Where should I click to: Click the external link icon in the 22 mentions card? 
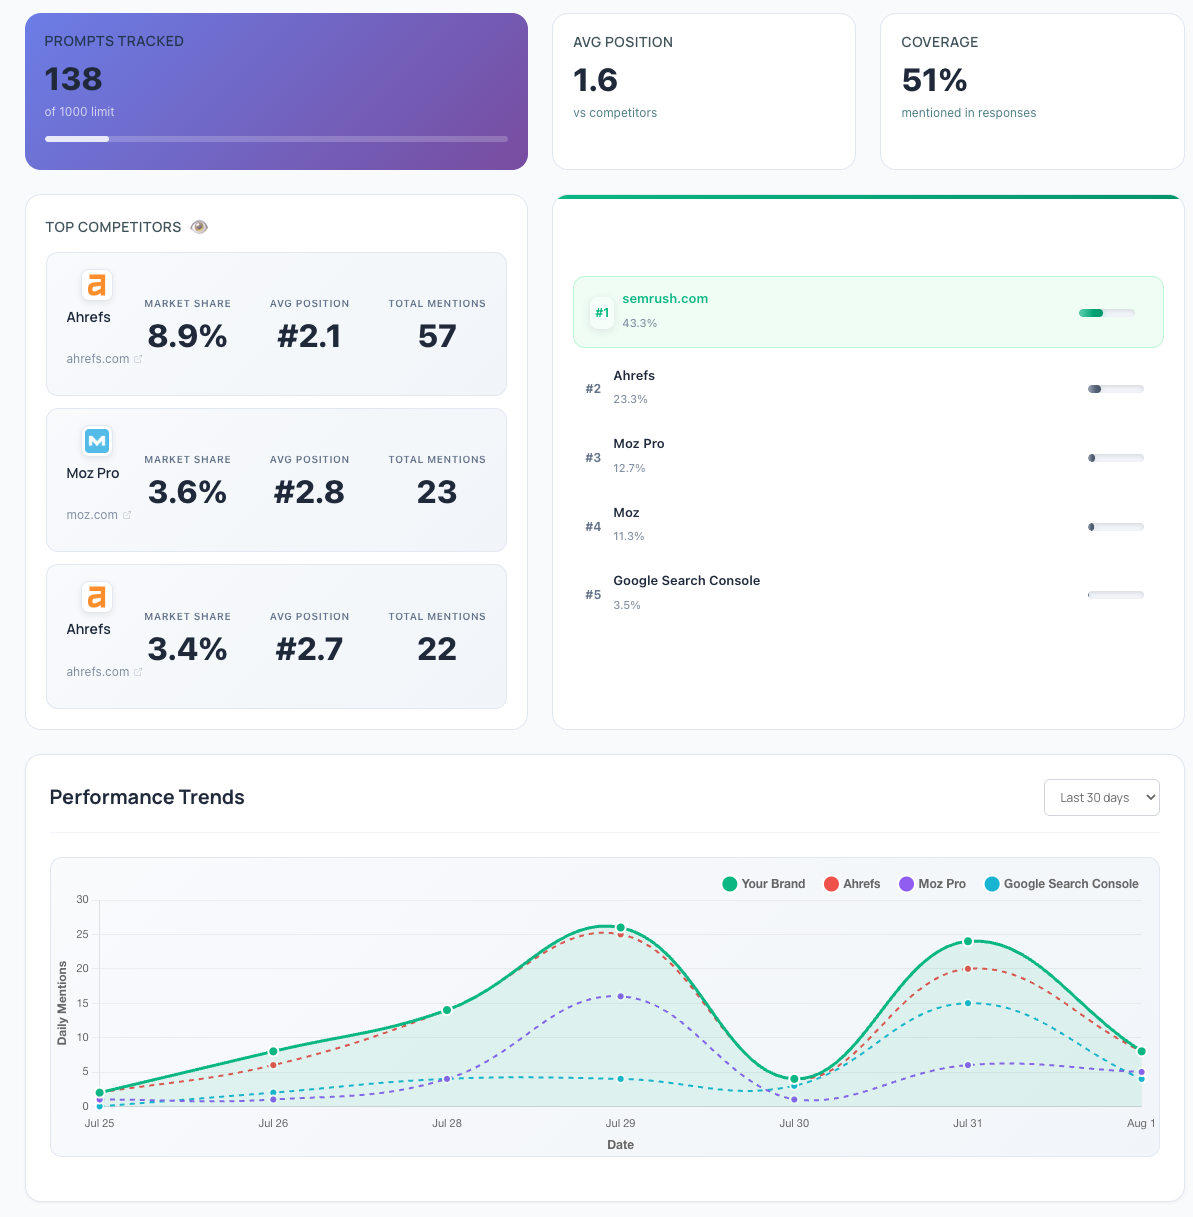tap(138, 672)
